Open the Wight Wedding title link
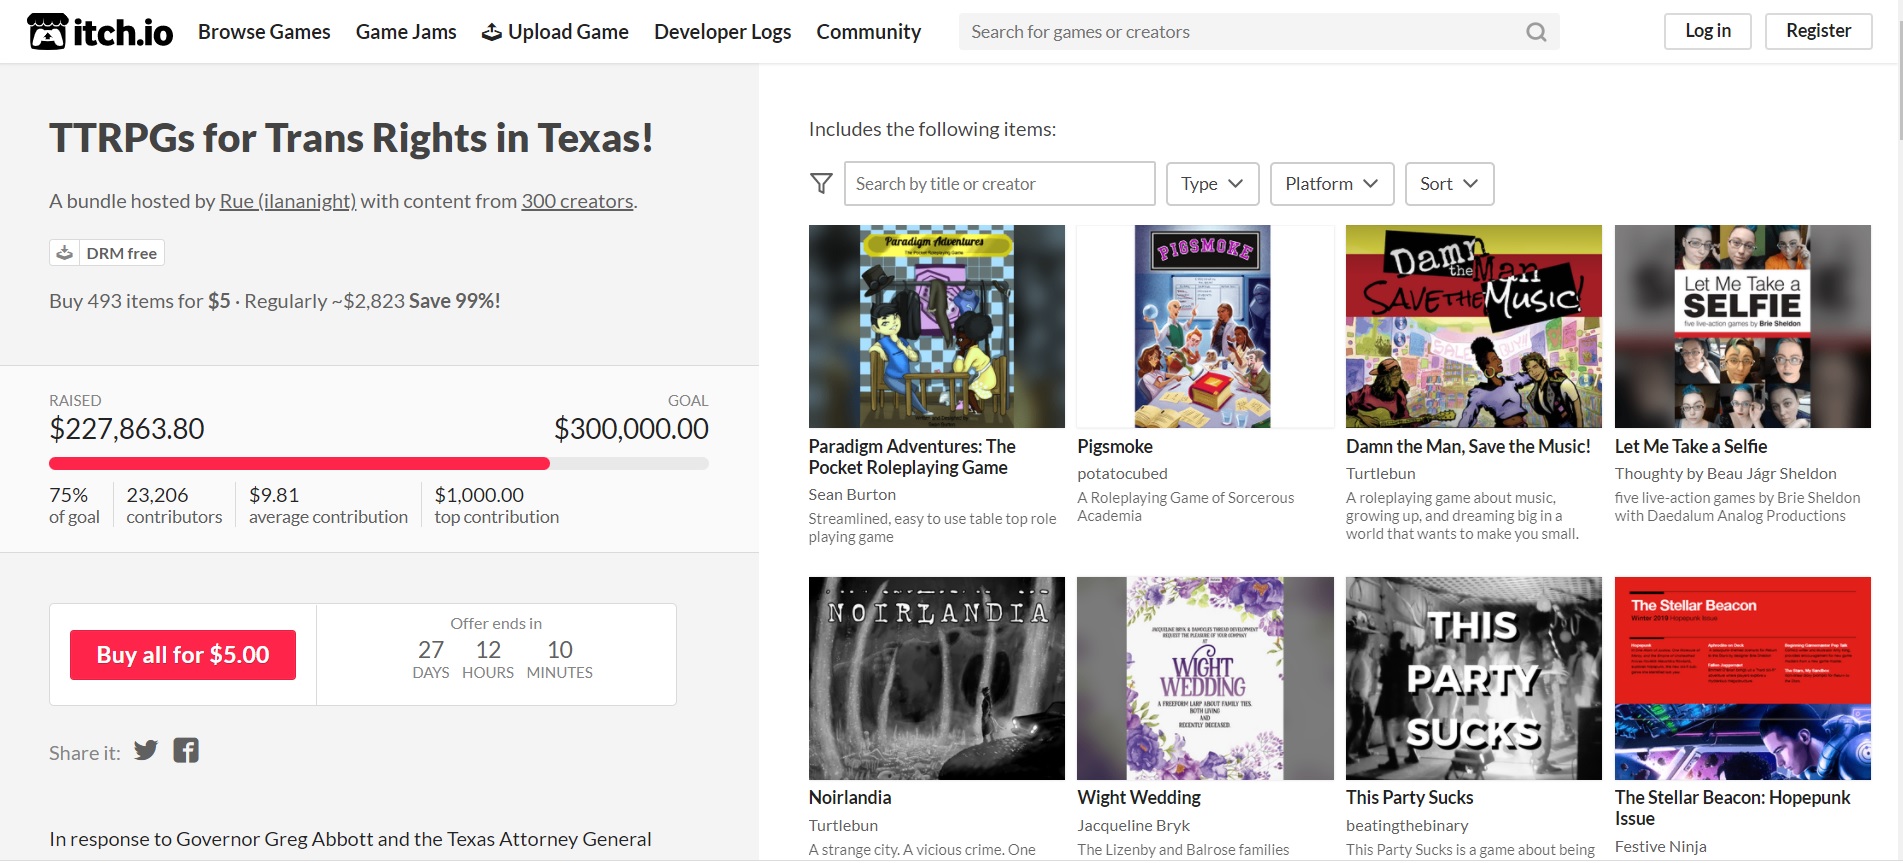 click(x=1139, y=798)
